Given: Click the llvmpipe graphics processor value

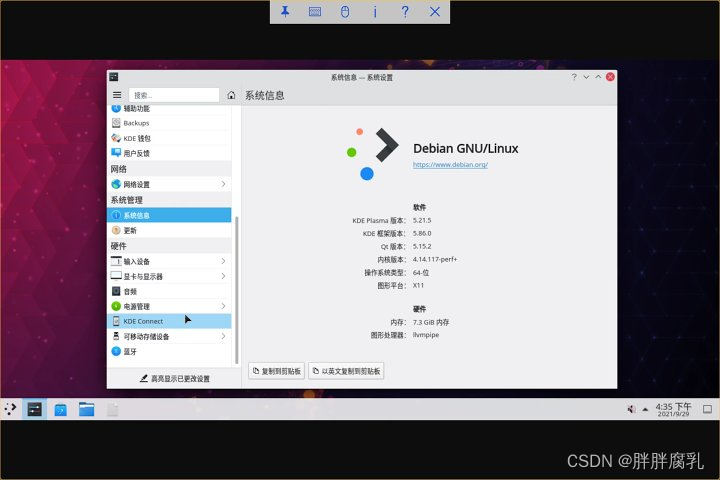Looking at the screenshot, I should point(426,335).
